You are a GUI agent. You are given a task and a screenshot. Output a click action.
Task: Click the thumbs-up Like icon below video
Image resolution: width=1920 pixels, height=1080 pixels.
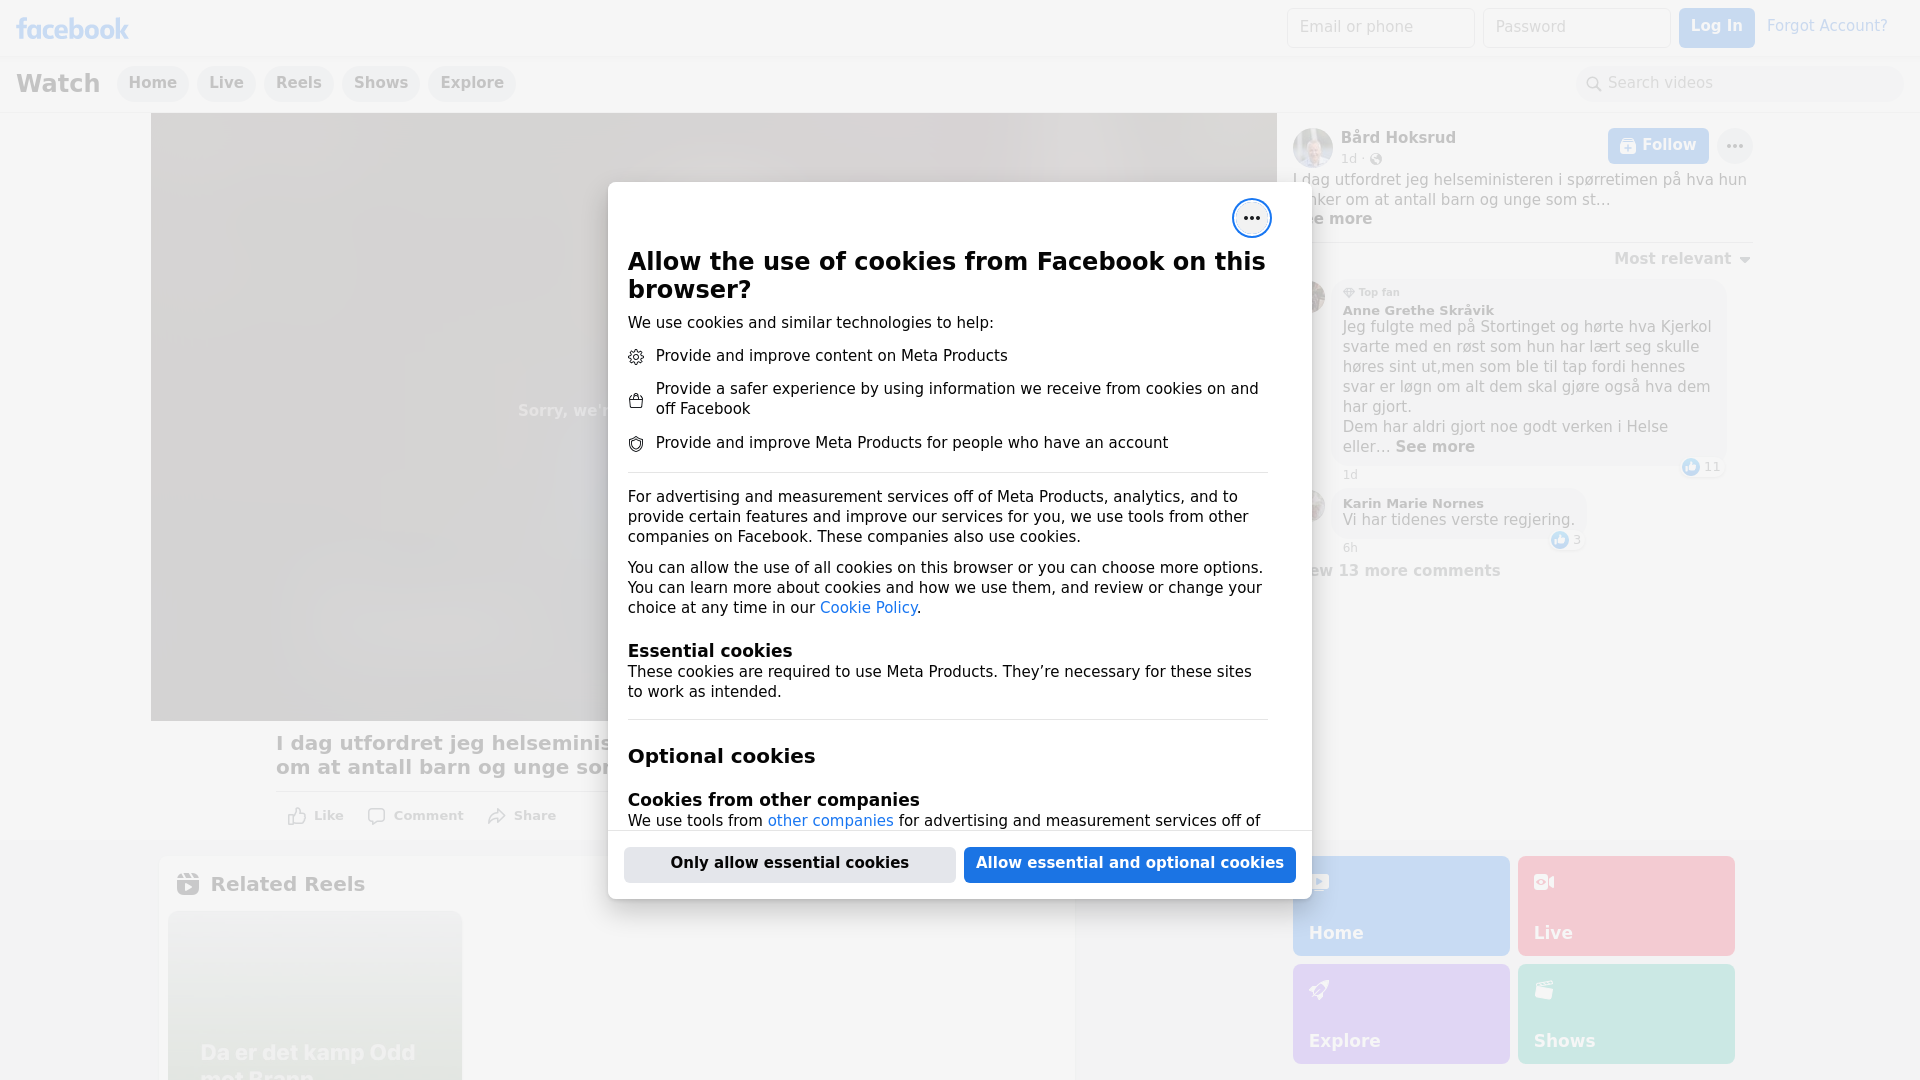pyautogui.click(x=297, y=816)
